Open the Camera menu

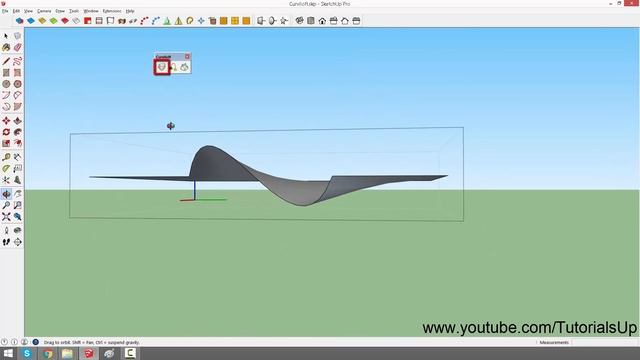(x=44, y=11)
